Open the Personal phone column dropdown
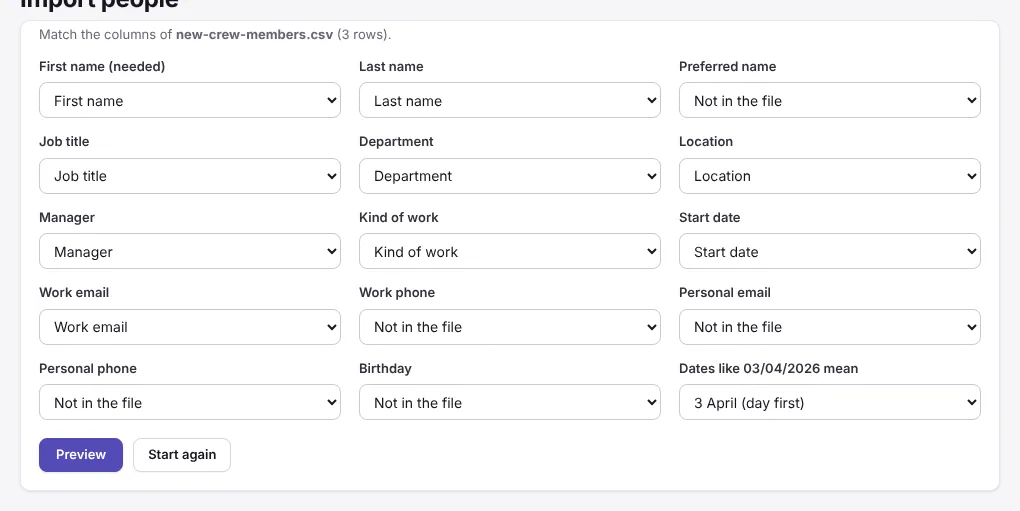The height and width of the screenshot is (511, 1020). point(190,402)
